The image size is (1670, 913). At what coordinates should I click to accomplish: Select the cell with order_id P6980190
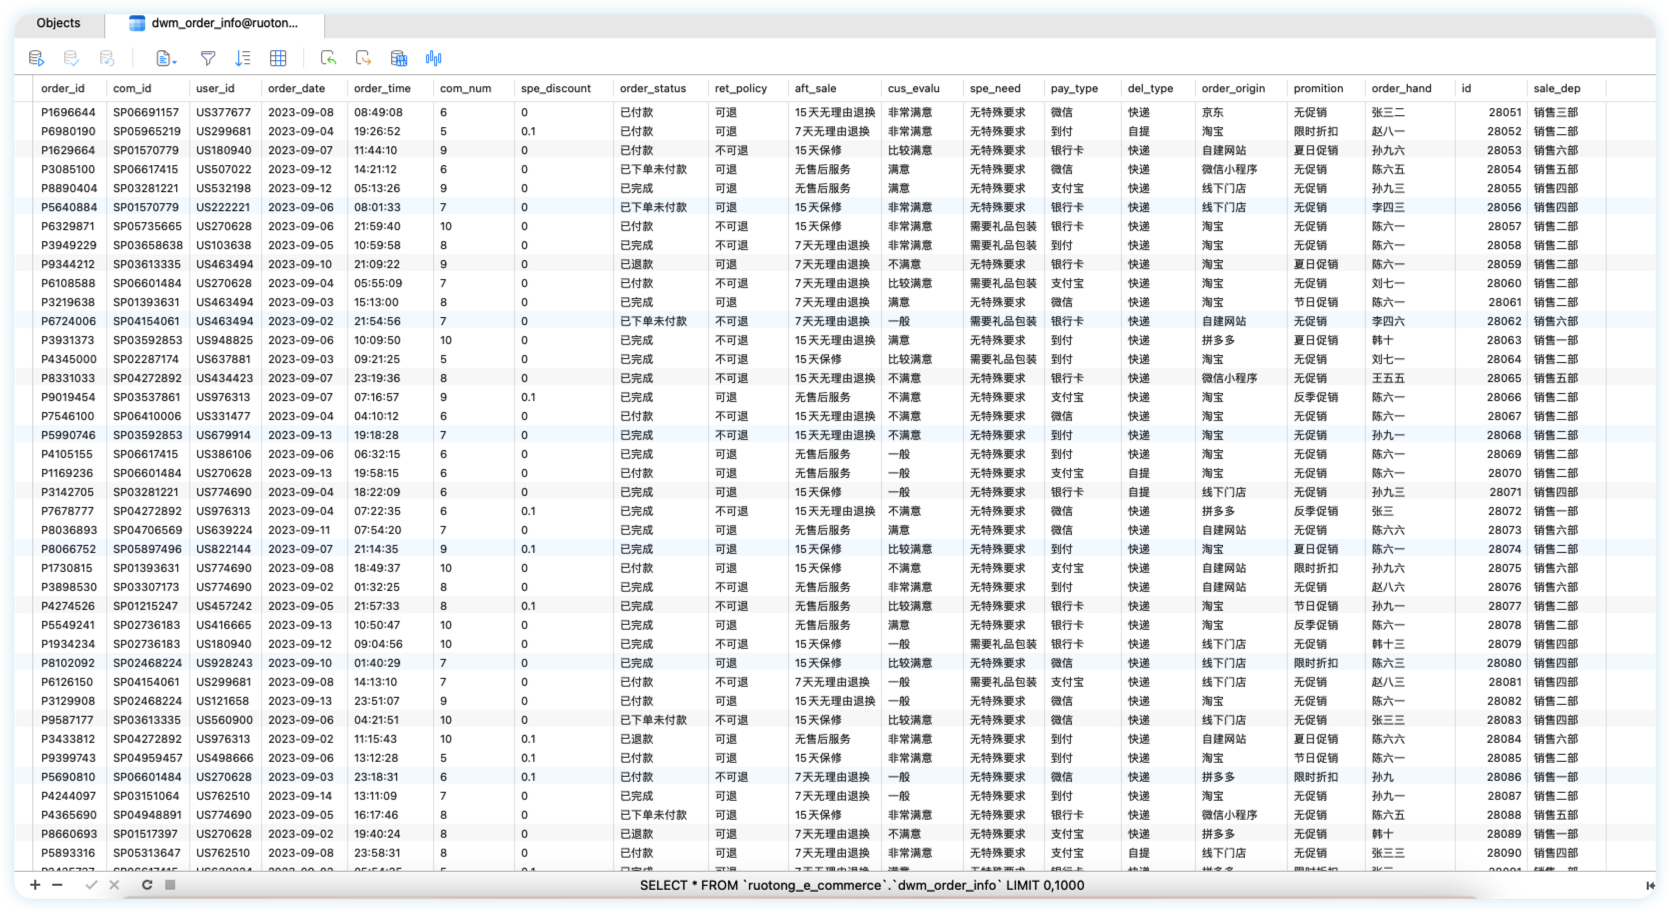[68, 131]
